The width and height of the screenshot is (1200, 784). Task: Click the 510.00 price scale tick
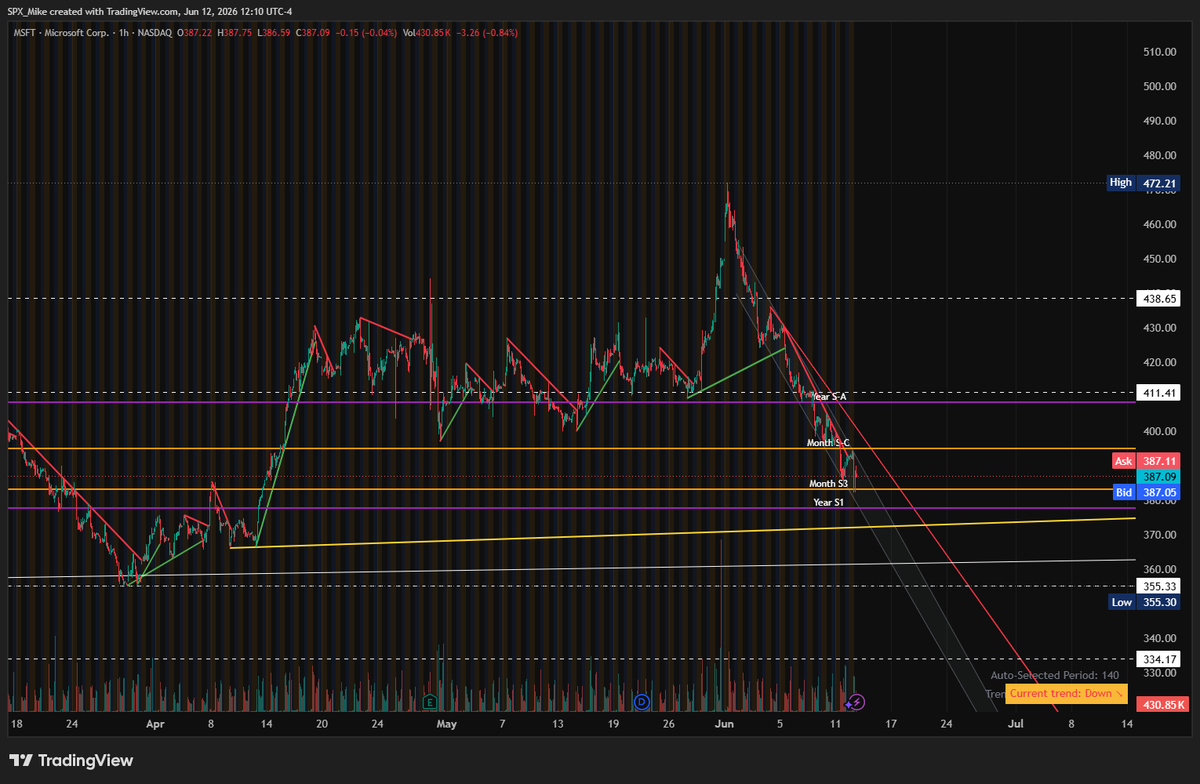tap(1158, 52)
